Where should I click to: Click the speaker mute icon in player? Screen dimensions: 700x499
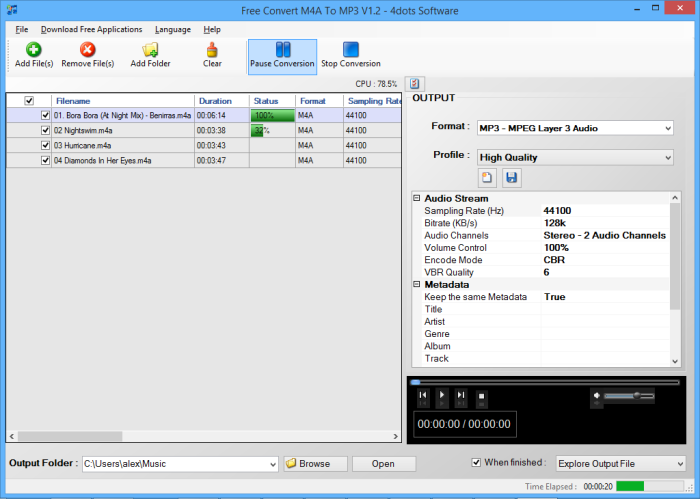(x=596, y=395)
